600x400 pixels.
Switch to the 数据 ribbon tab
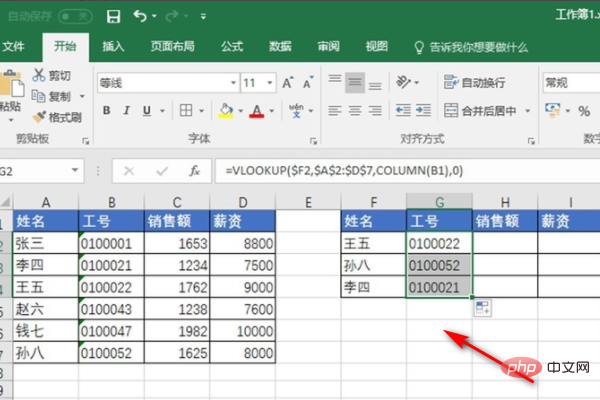(x=280, y=46)
